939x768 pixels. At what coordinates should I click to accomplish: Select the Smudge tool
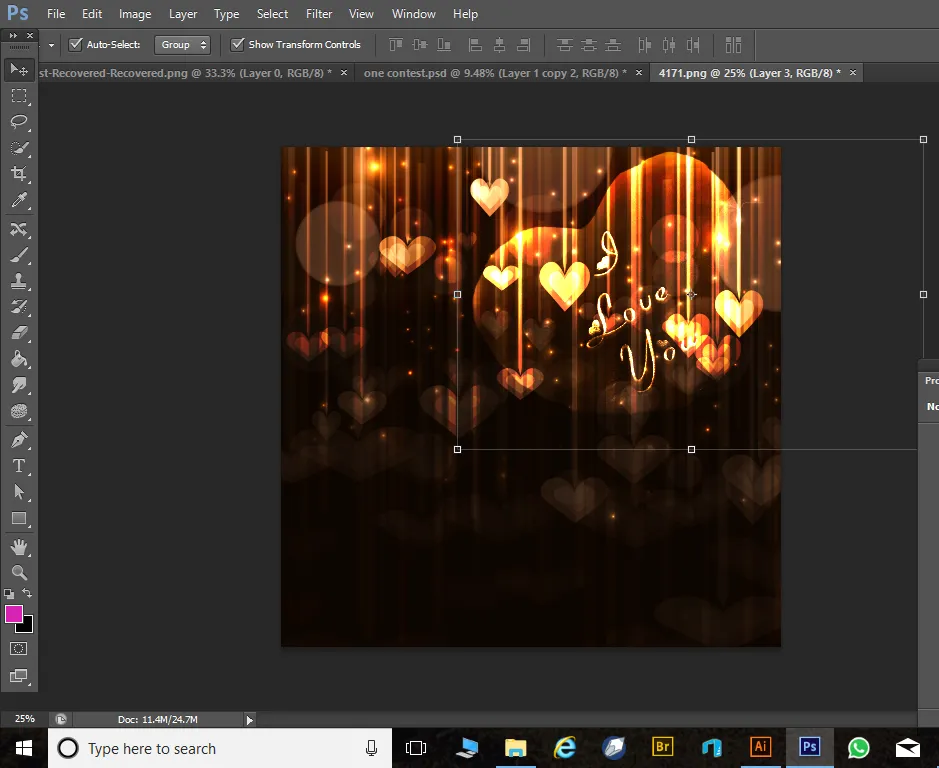tap(19, 385)
